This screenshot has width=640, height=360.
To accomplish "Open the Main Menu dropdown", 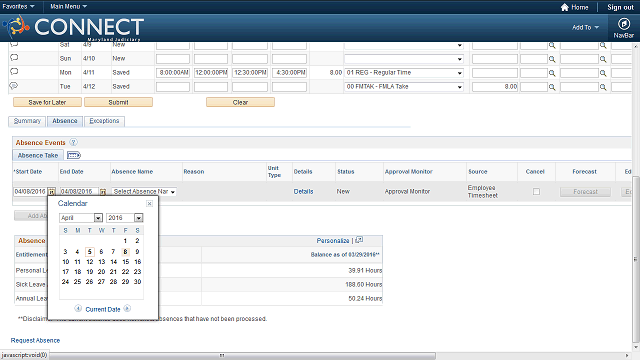I will pos(68,7).
